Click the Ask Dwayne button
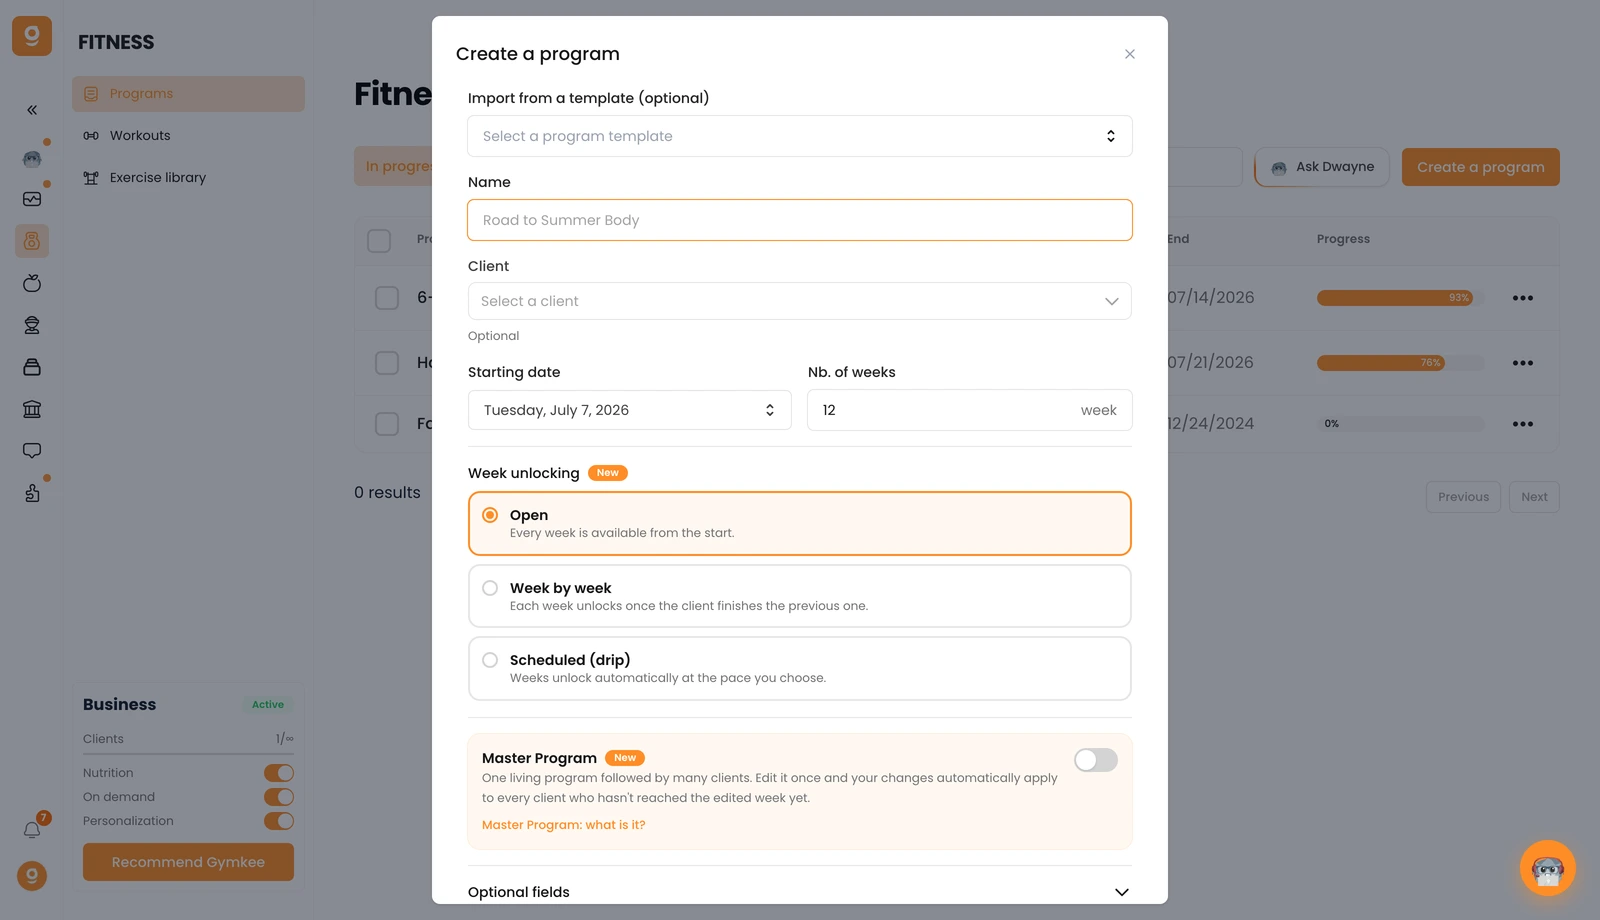This screenshot has width=1600, height=920. coord(1322,167)
